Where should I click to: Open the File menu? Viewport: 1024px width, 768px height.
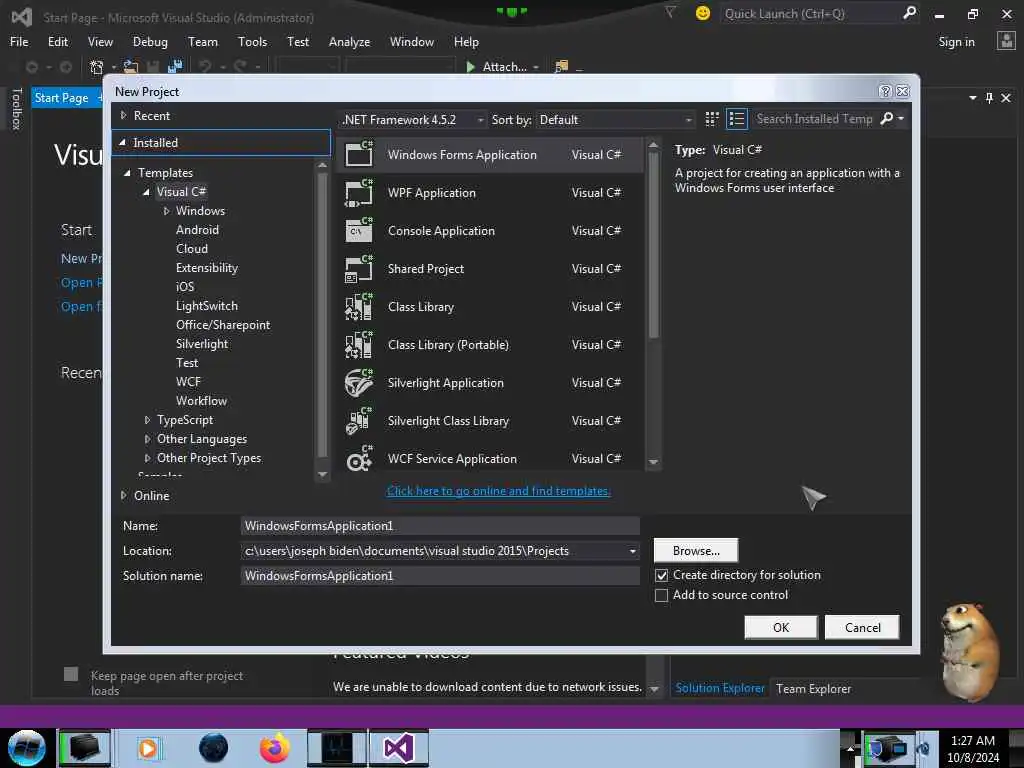pos(19,41)
